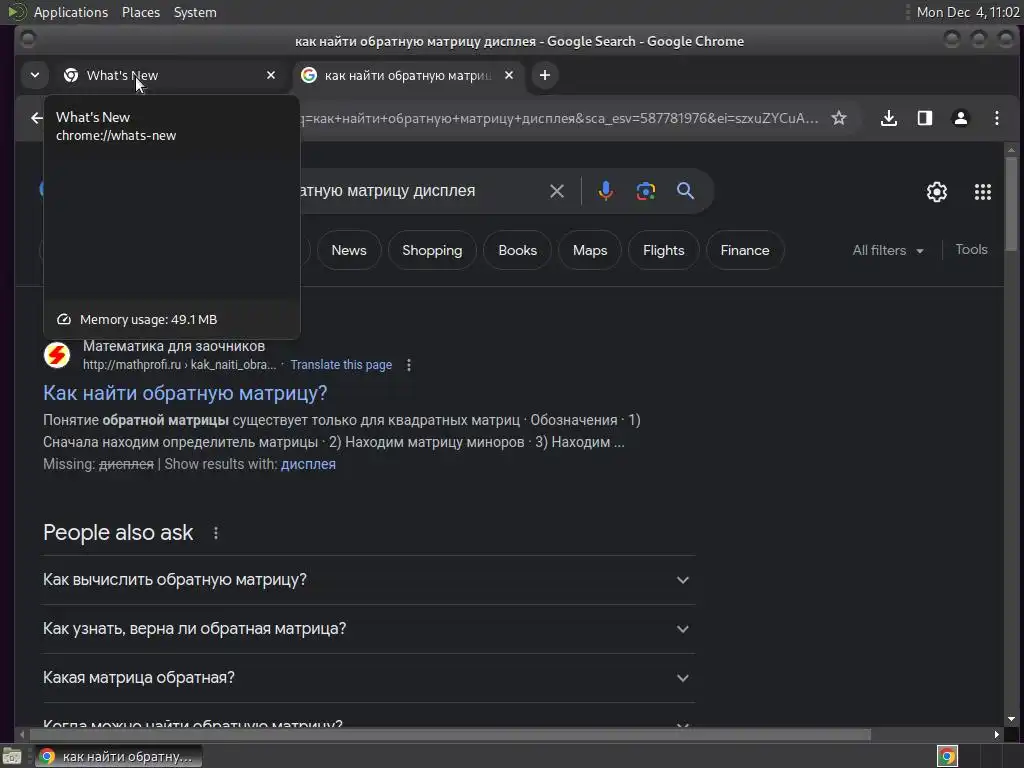
Task: Expand 'Как узнать, верна ли обратная матрица?'
Action: (x=369, y=629)
